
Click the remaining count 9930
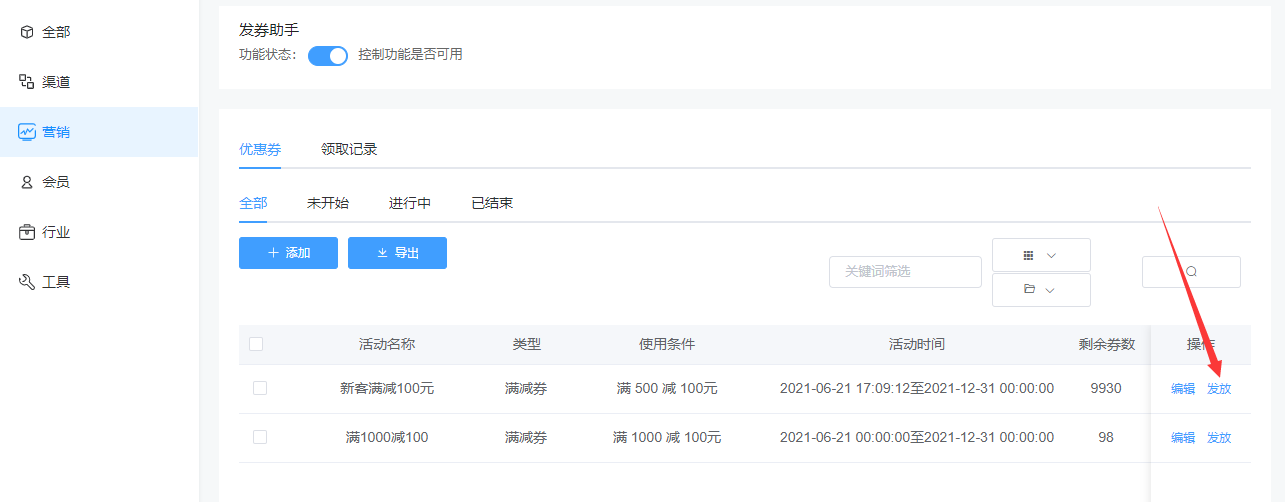click(1106, 388)
